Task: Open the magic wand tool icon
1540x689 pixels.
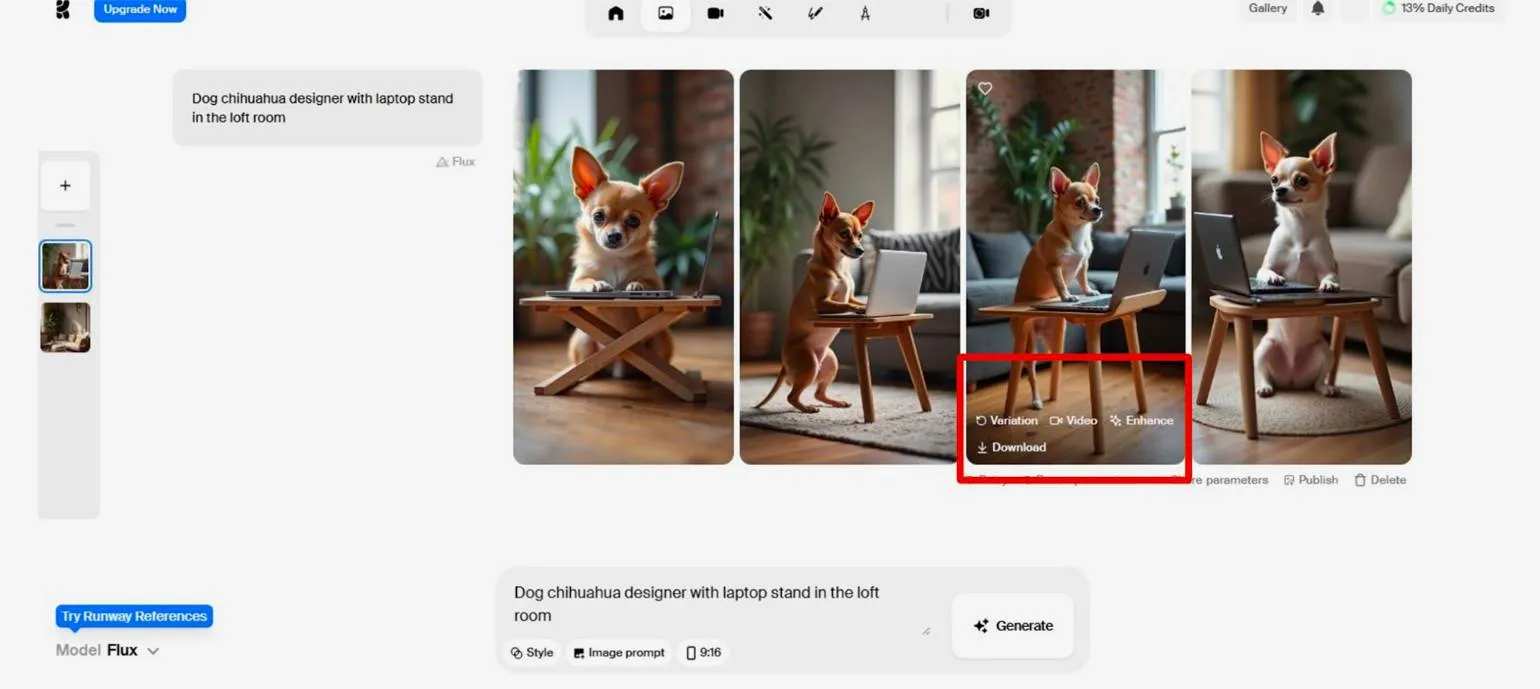Action: [765, 14]
